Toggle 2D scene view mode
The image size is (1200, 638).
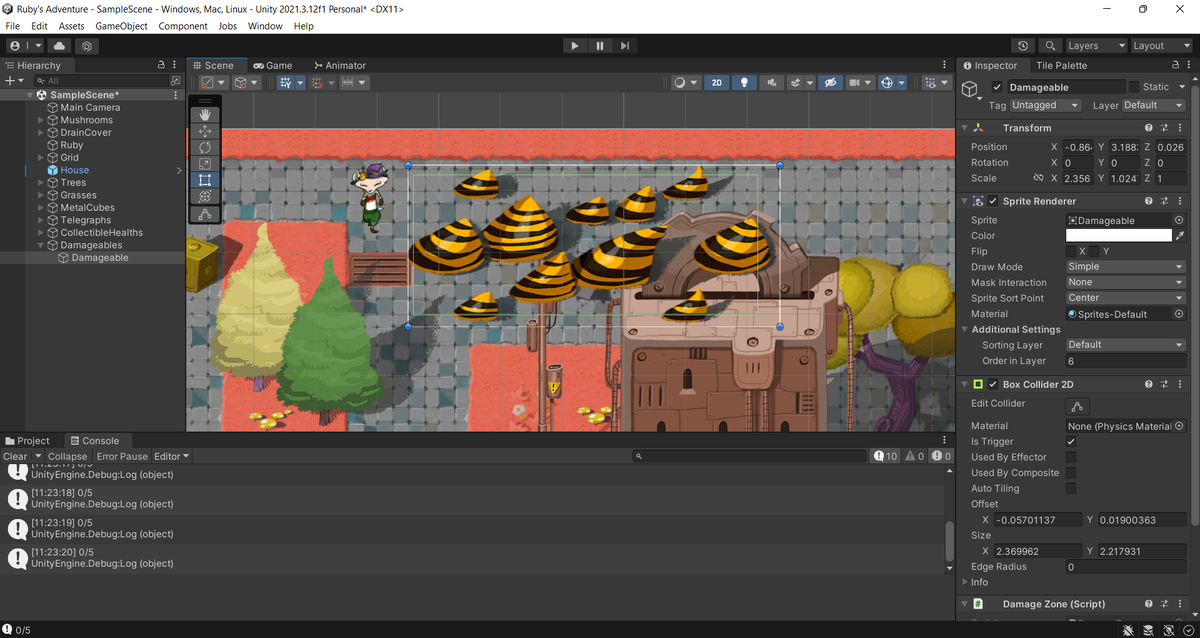click(x=717, y=83)
